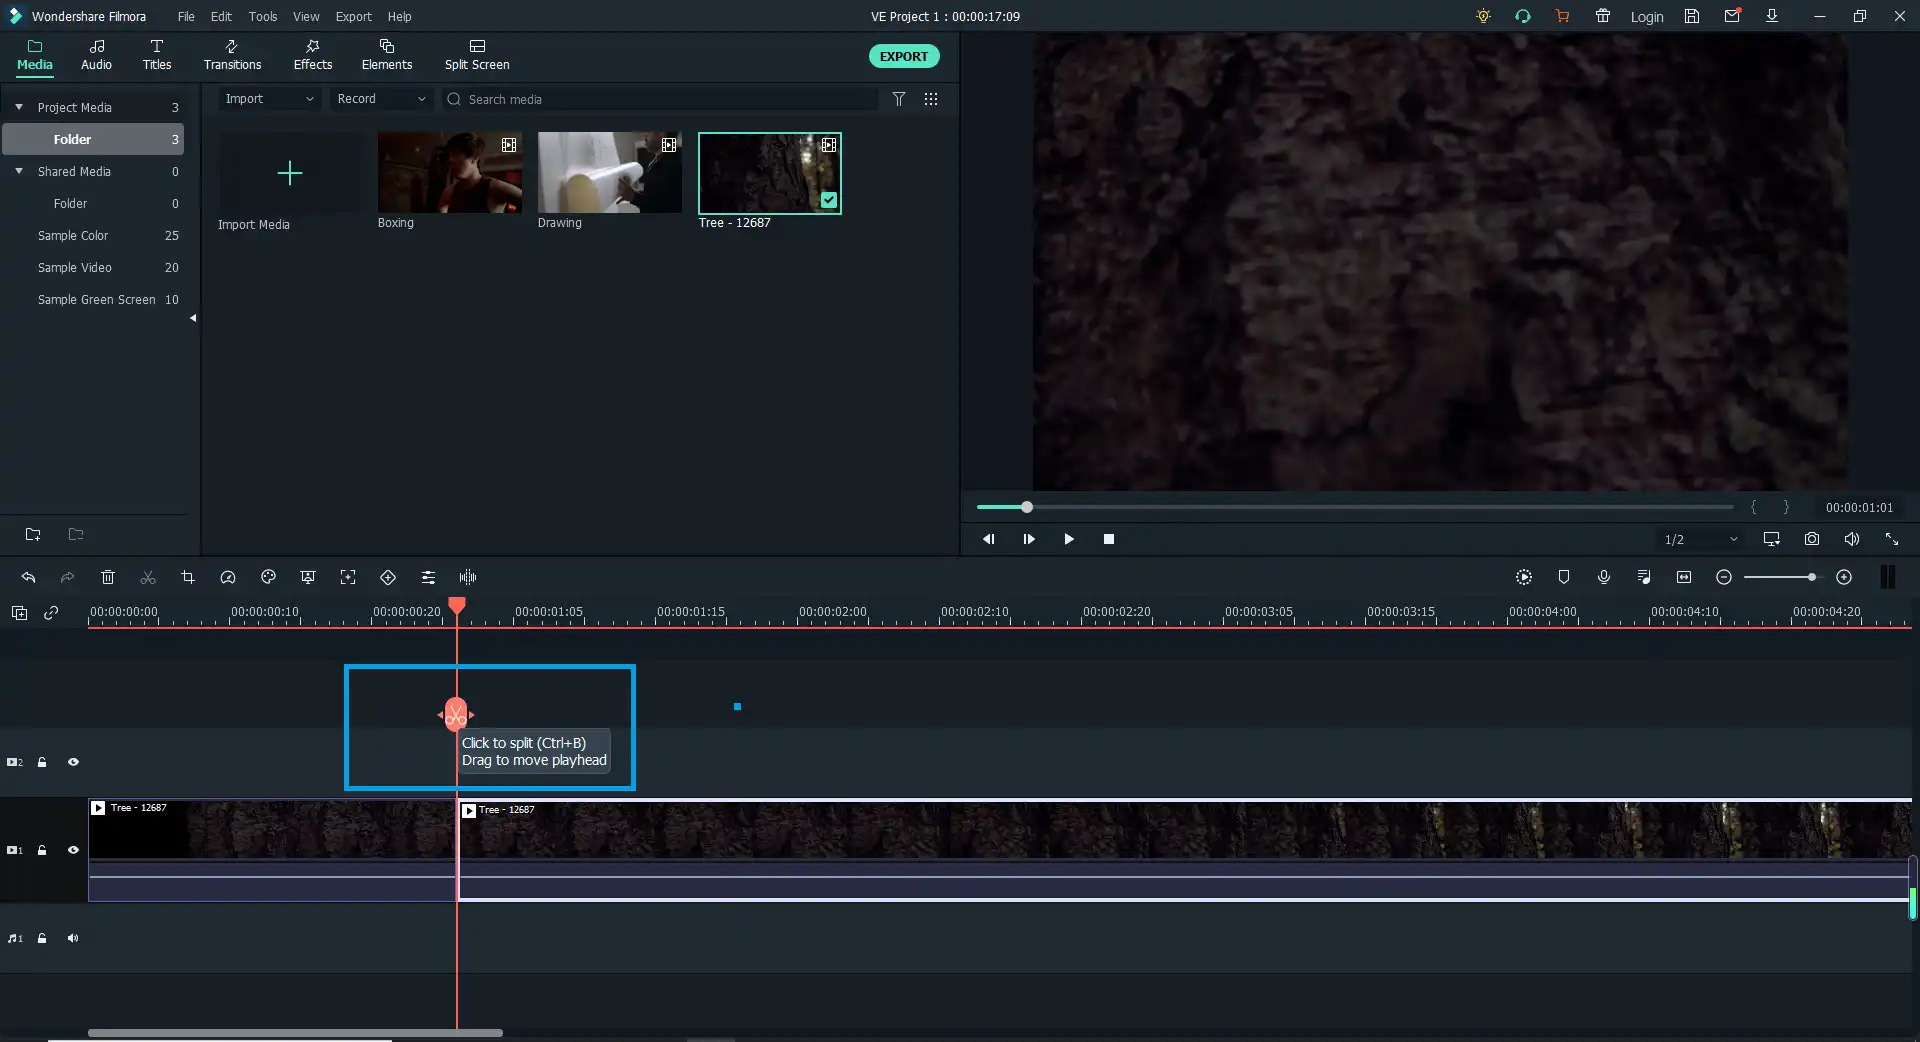Zoom in timeline with plus icon

(1844, 577)
